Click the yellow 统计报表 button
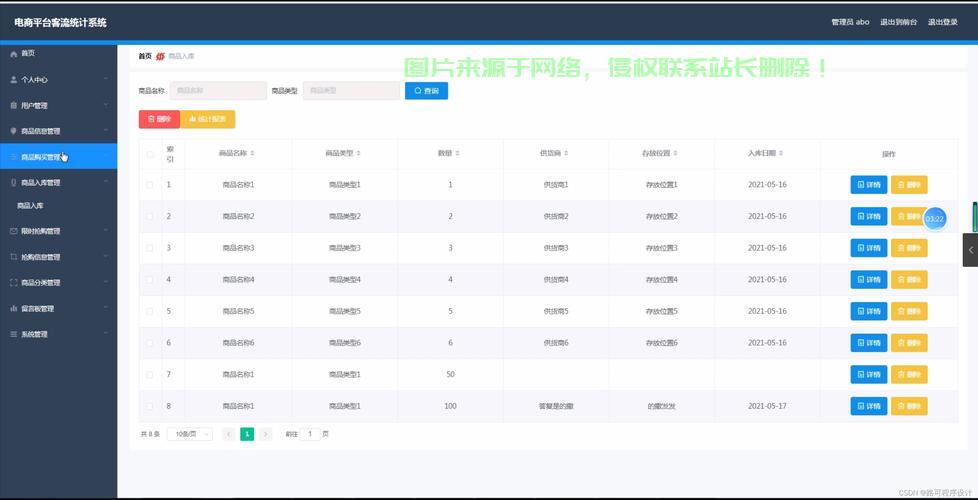The width and height of the screenshot is (978, 500). (208, 119)
